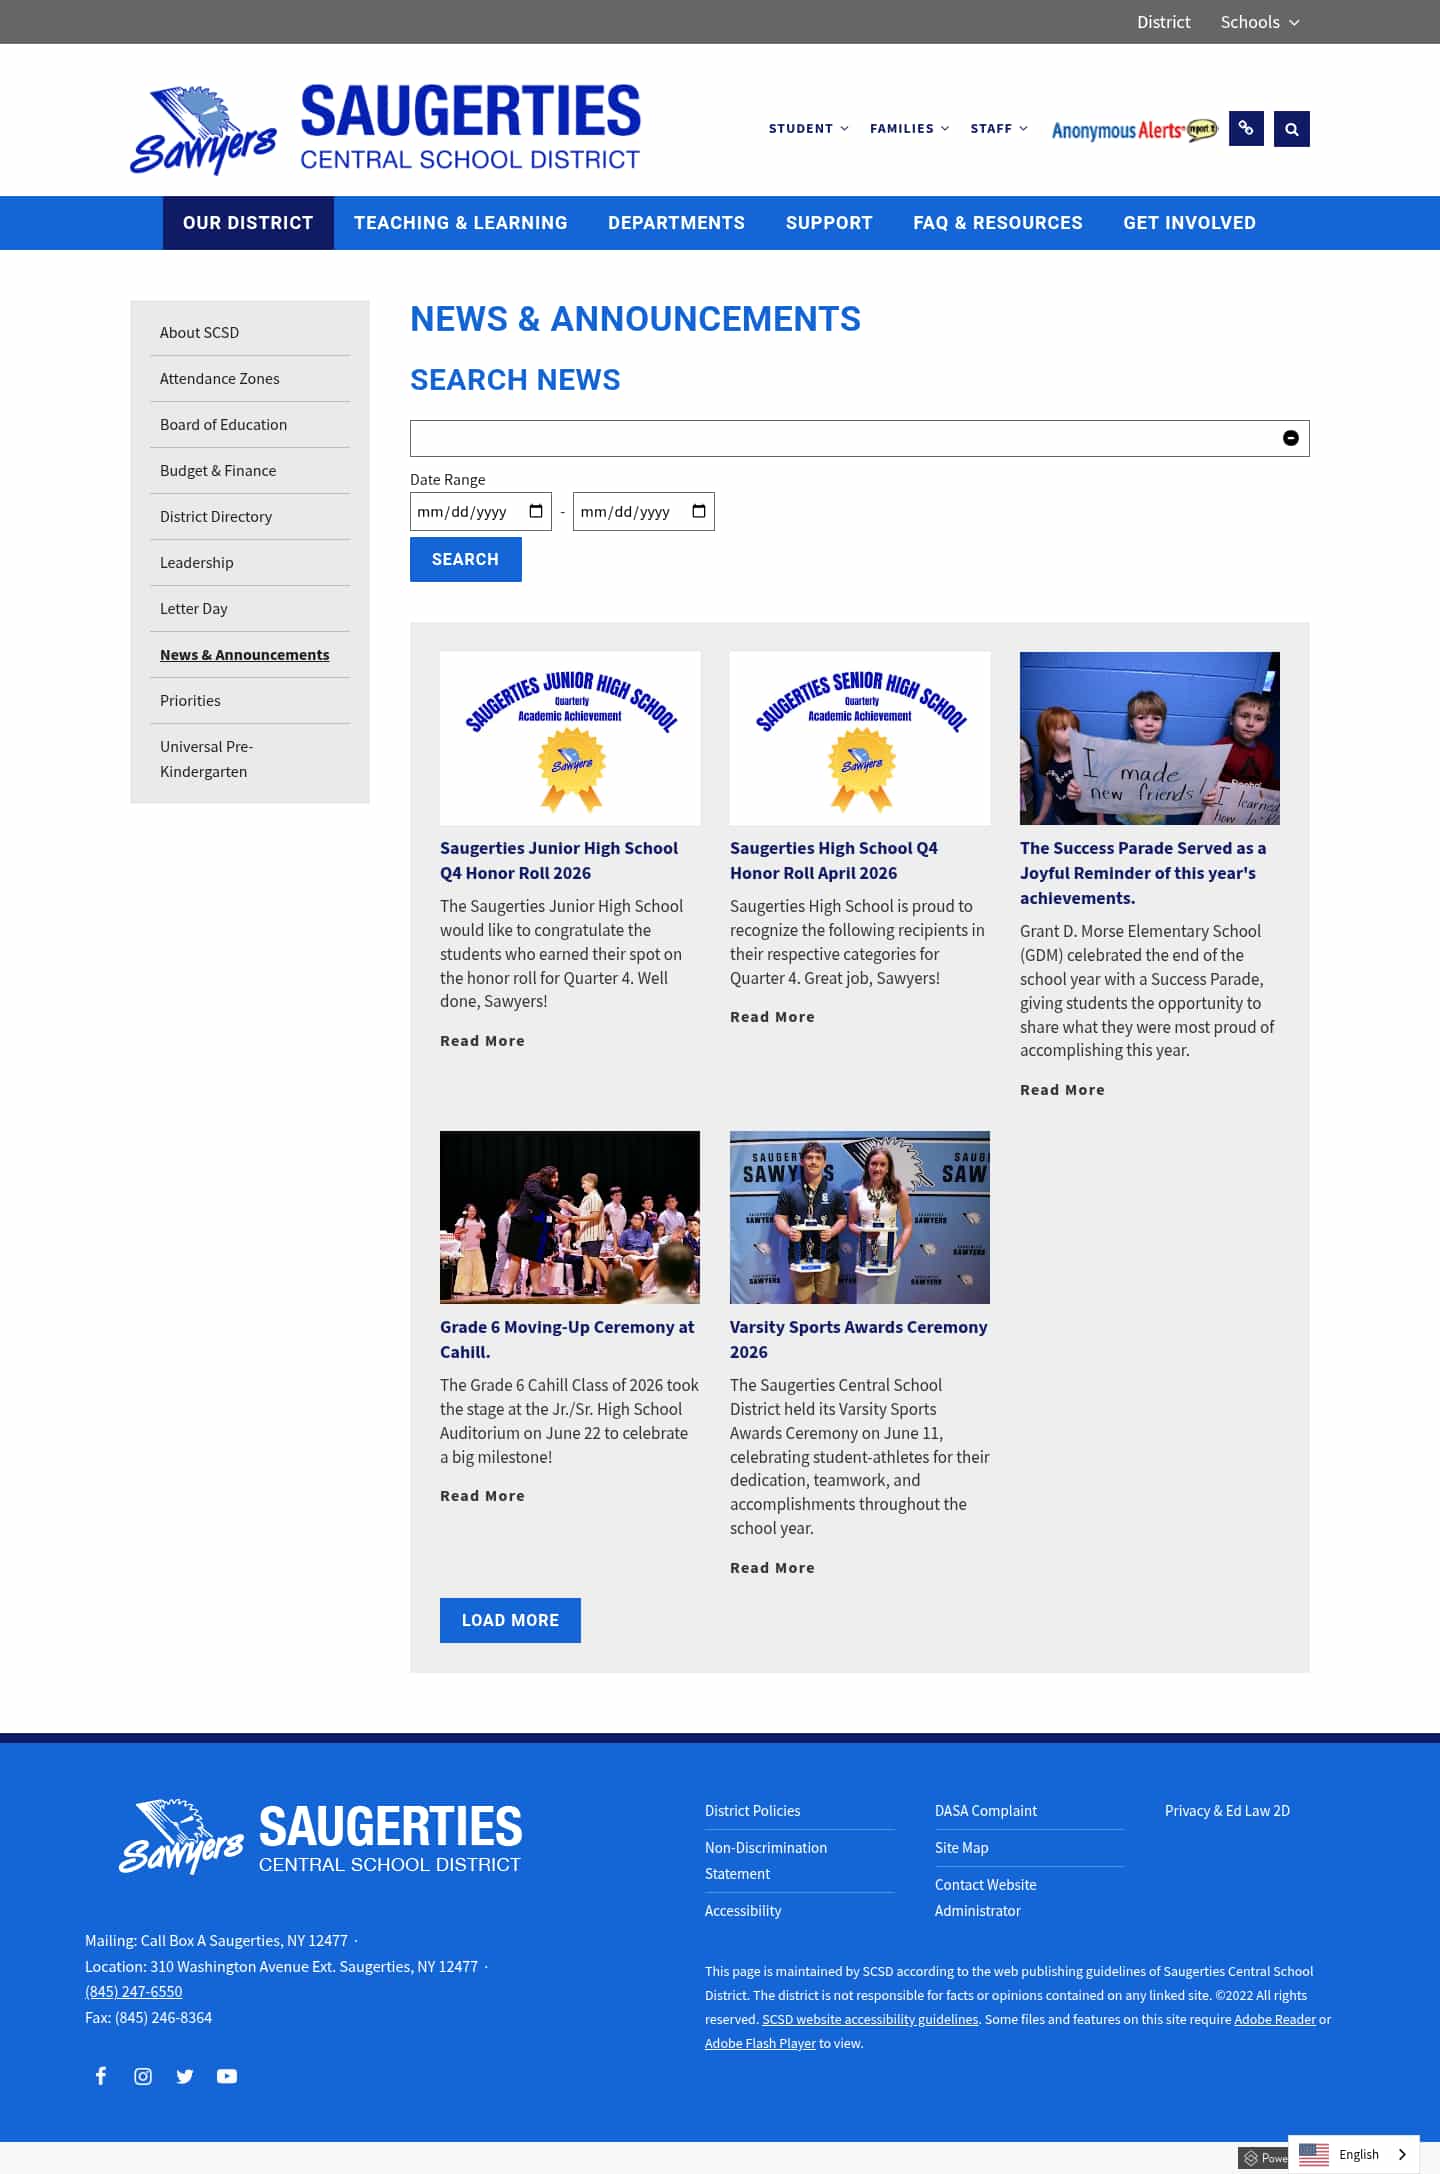The height and width of the screenshot is (2174, 1440).
Task: Visit the district Instagram icon
Action: tap(143, 2076)
